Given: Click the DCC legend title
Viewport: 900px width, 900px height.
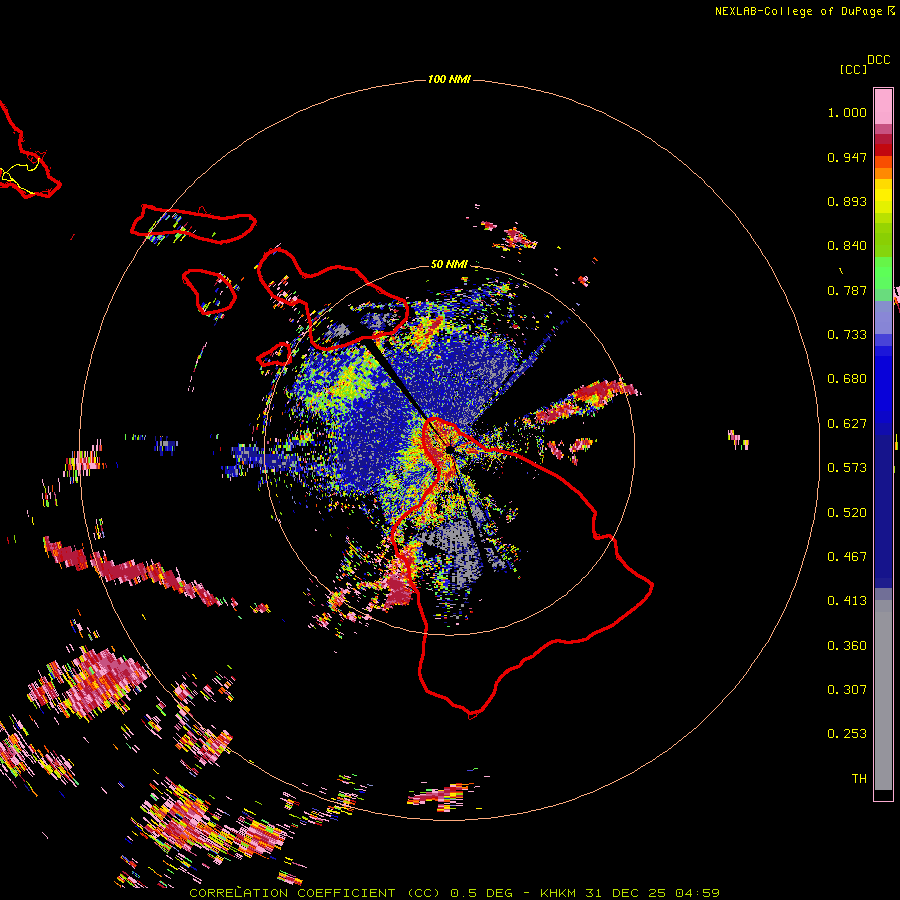Looking at the screenshot, I should tap(879, 60).
